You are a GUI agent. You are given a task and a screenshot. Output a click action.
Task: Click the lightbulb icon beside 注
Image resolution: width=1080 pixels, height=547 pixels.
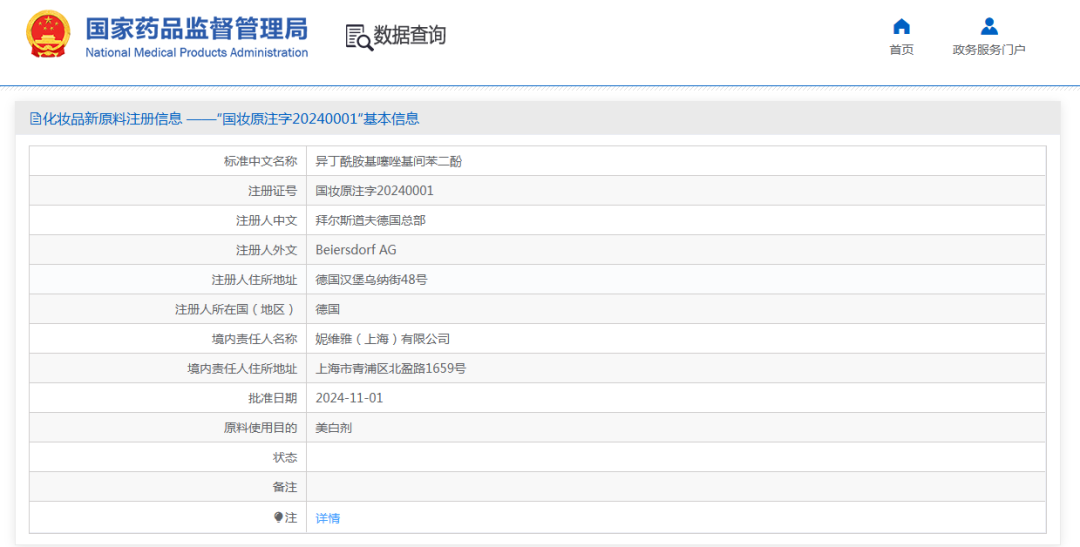coord(279,517)
